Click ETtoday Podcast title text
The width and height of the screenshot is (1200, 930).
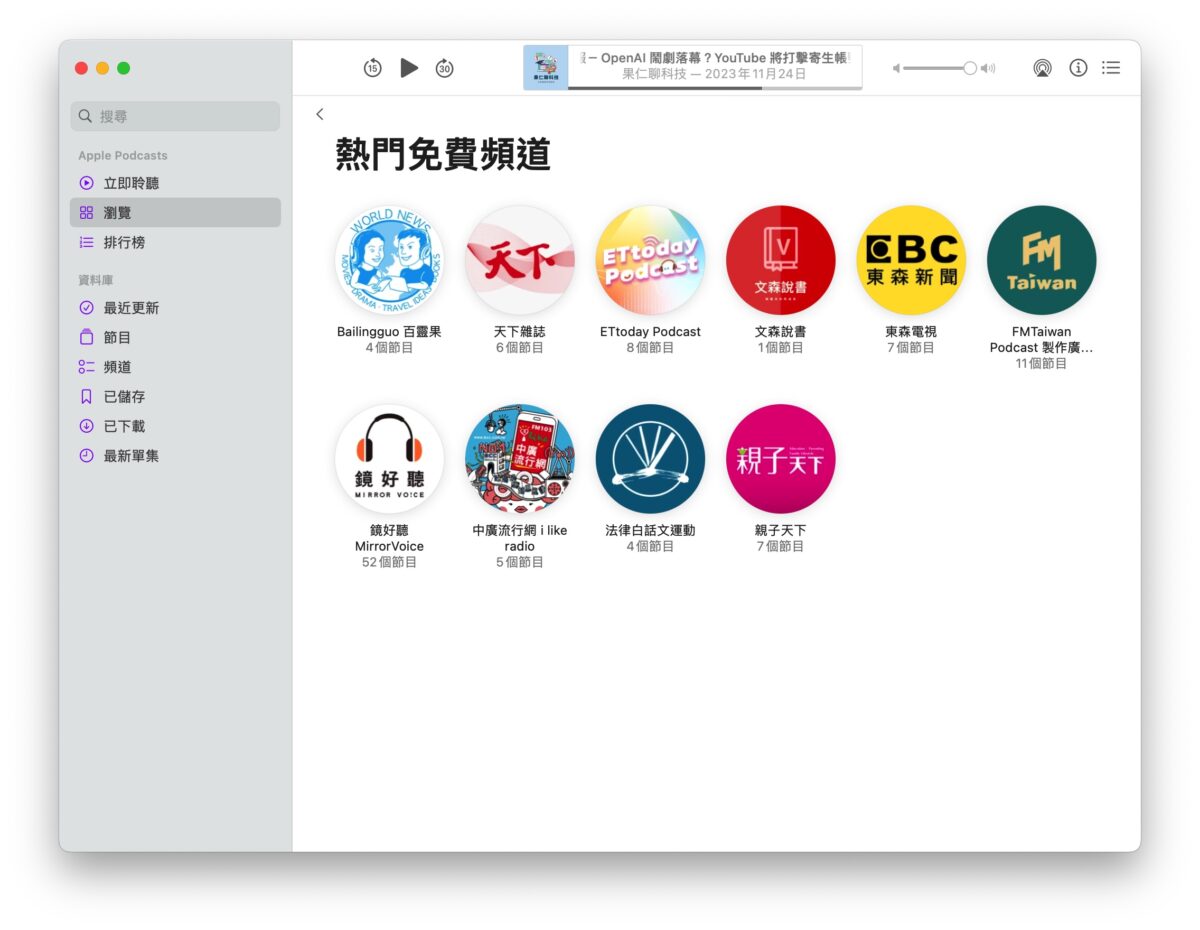[650, 332]
